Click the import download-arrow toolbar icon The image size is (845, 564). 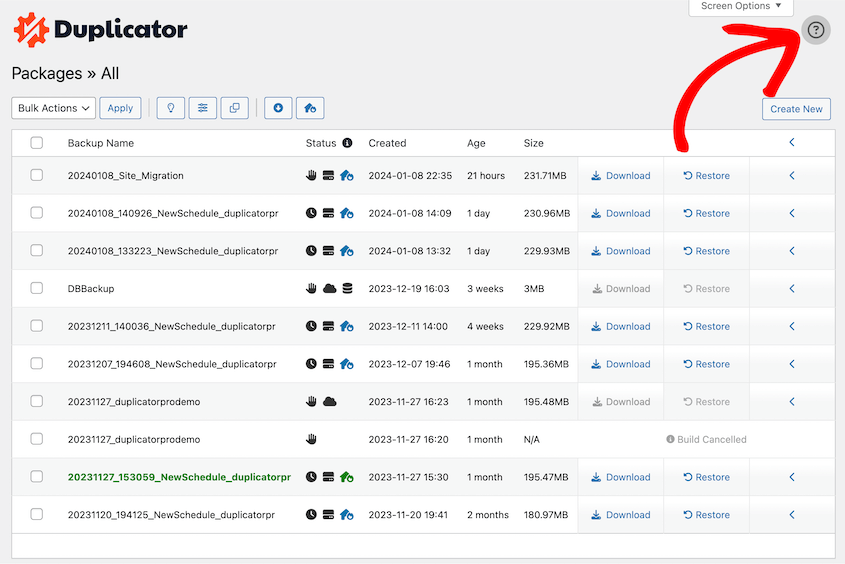pos(278,108)
